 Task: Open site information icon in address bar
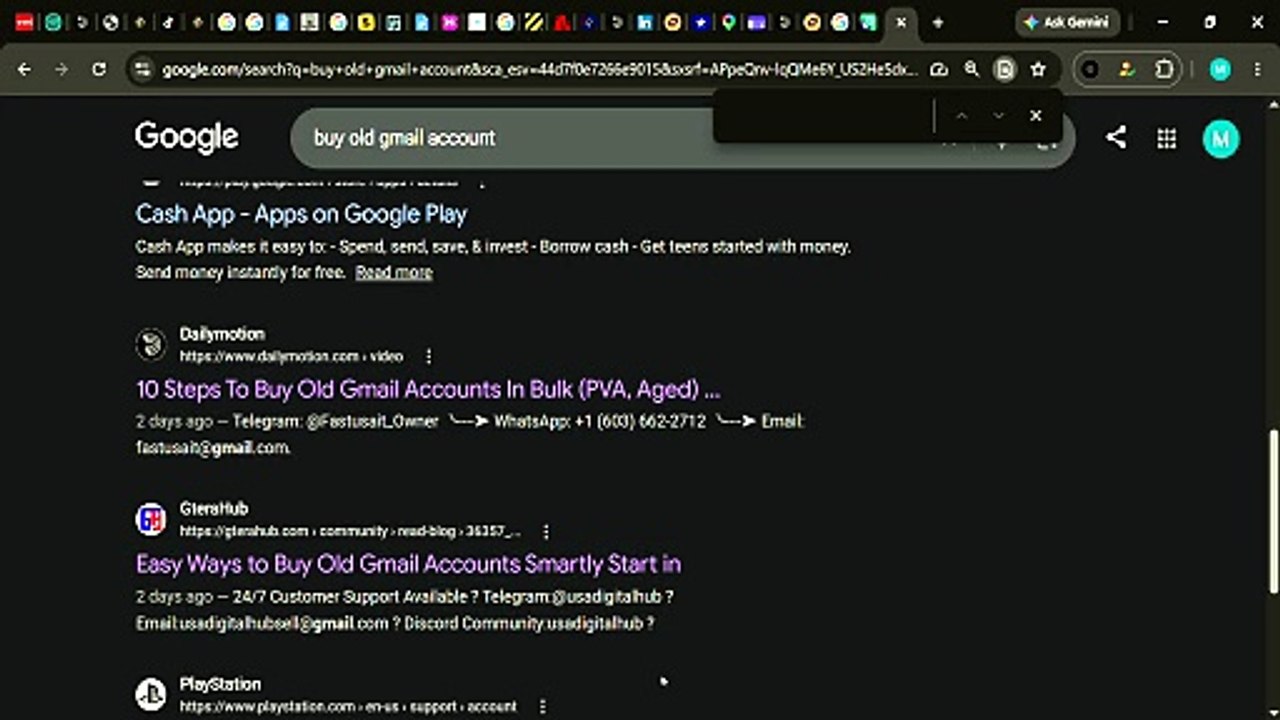point(143,69)
